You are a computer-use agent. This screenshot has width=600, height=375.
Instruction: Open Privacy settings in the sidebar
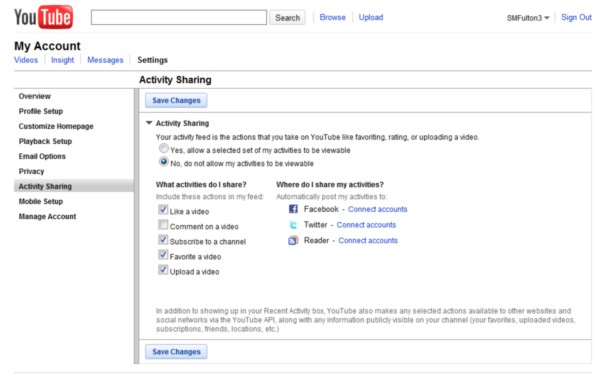click(x=31, y=171)
